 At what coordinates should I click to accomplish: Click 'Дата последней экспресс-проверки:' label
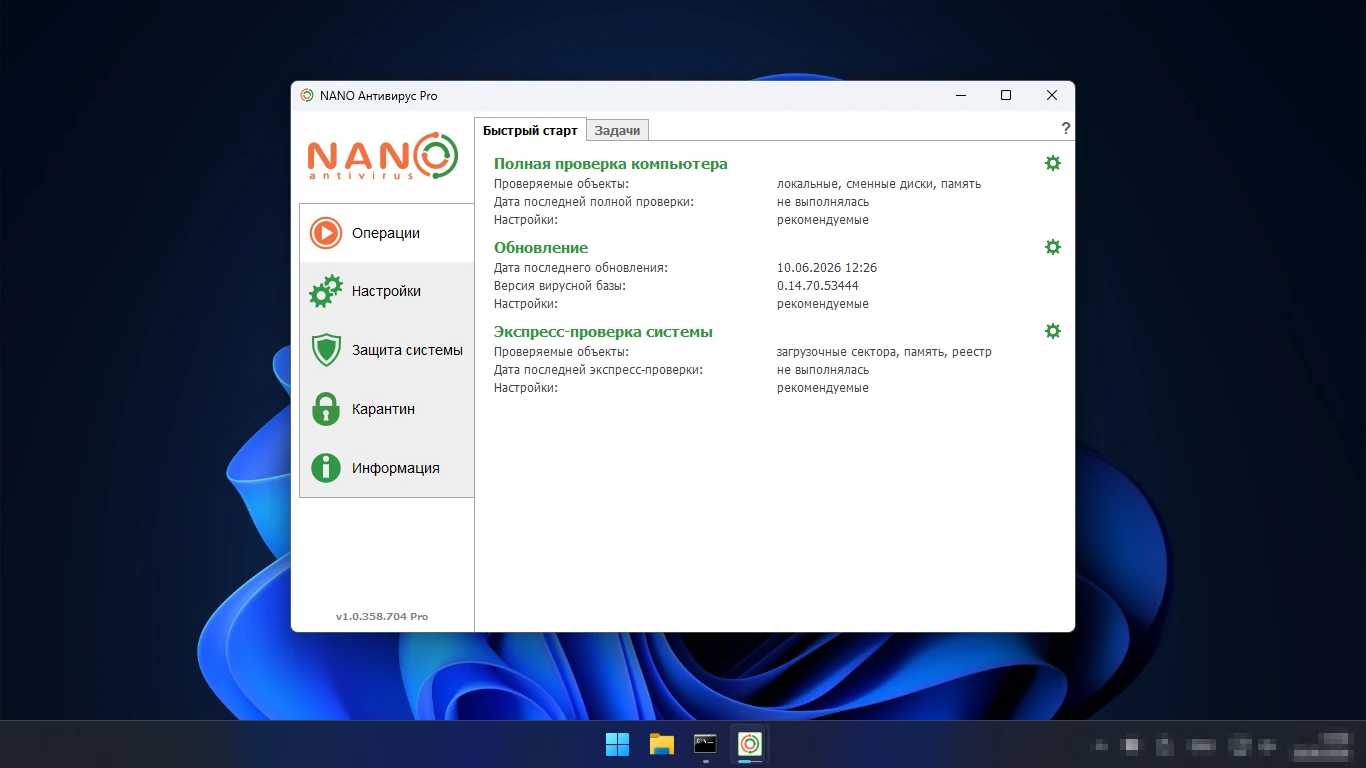pyautogui.click(x=599, y=370)
